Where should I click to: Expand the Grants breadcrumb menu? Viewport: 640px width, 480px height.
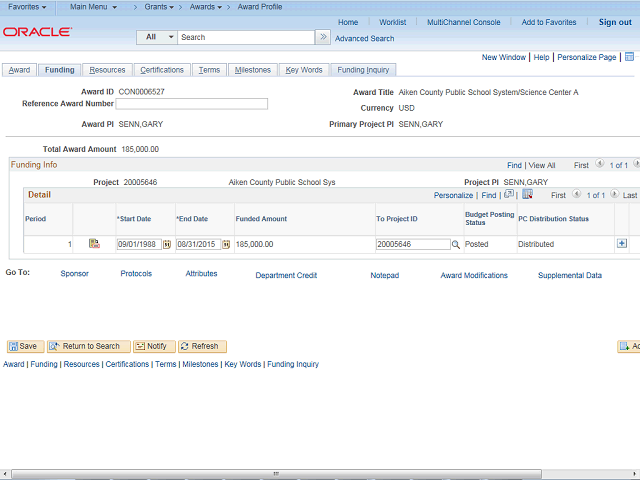click(x=159, y=7)
